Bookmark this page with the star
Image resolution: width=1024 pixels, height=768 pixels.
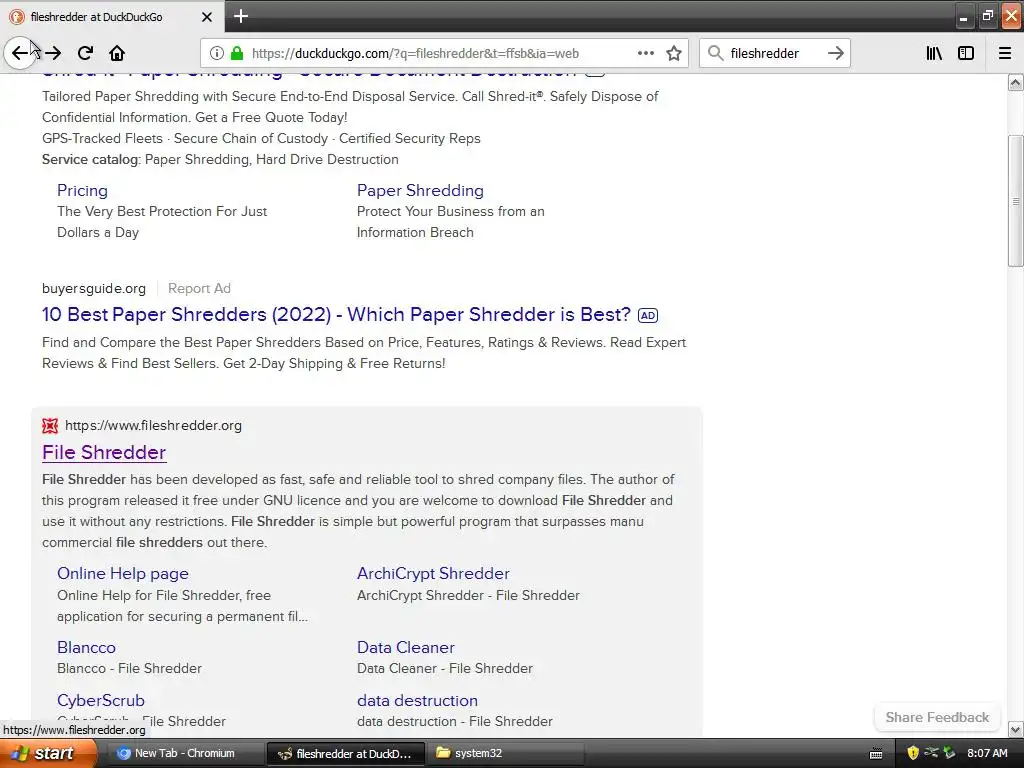click(x=674, y=53)
